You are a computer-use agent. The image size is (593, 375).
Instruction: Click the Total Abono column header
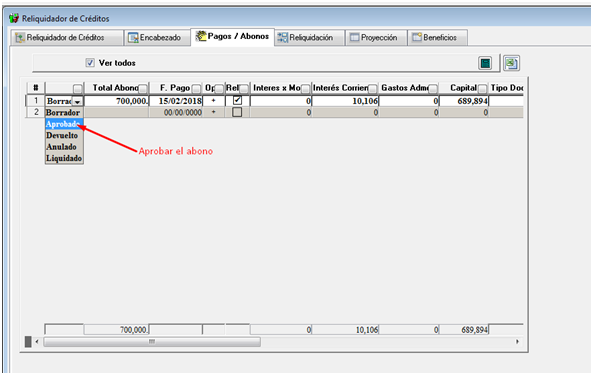pos(116,88)
